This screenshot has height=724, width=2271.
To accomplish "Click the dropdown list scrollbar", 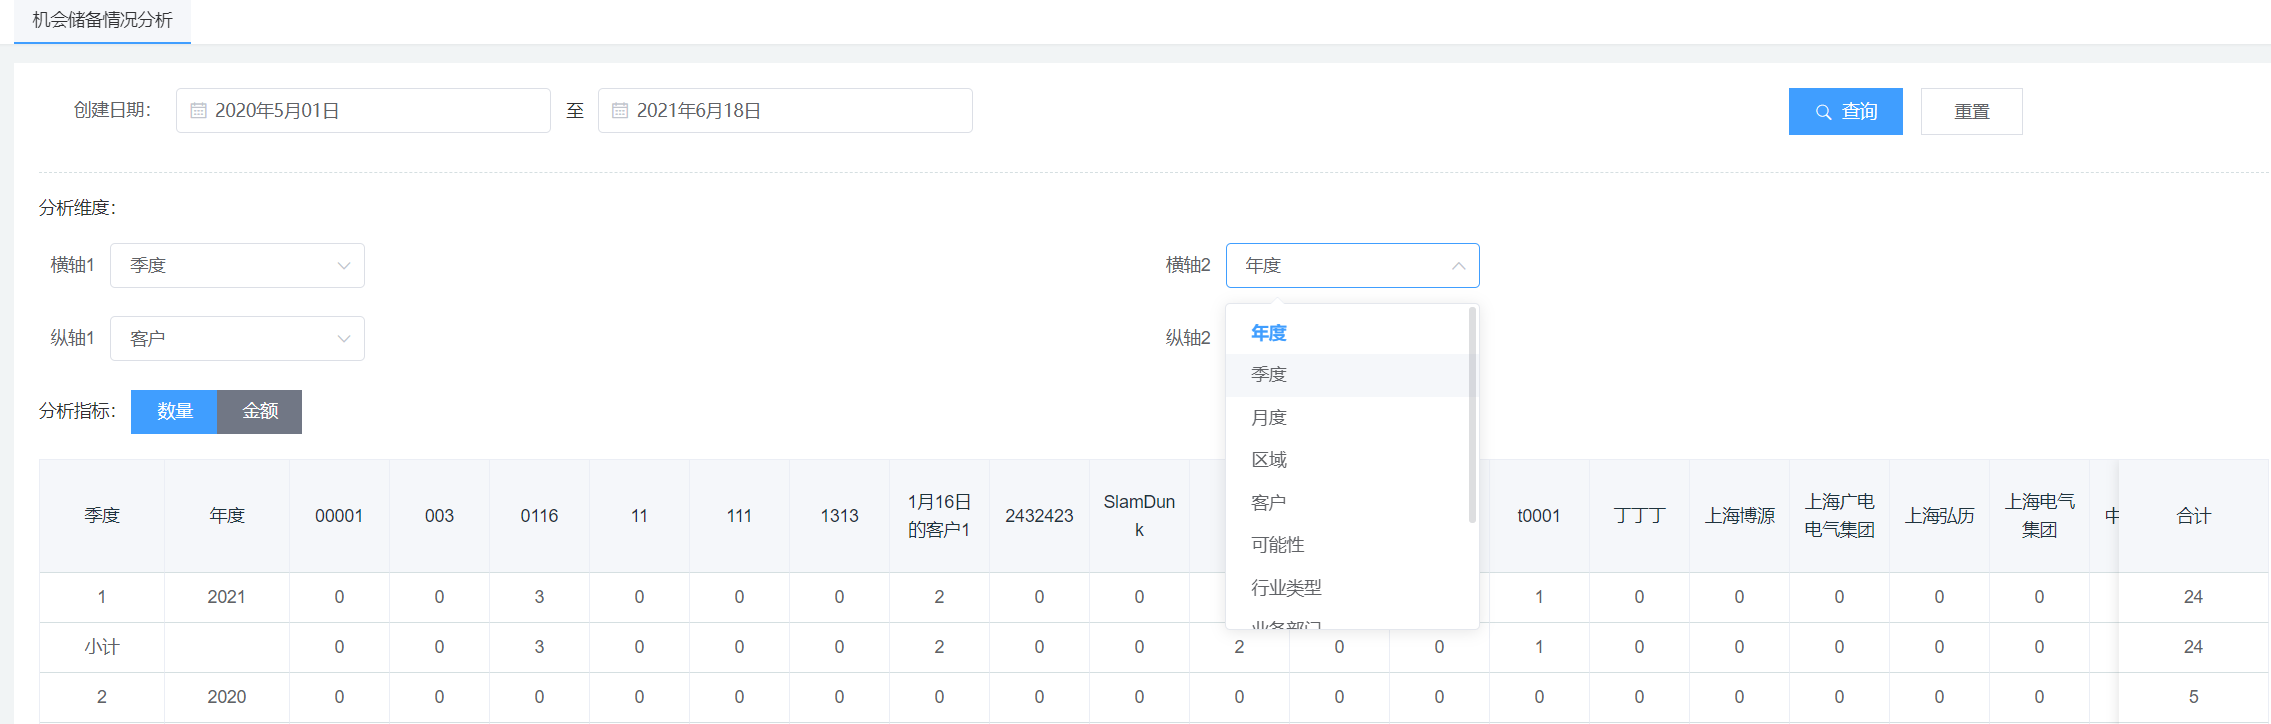I will [1472, 415].
